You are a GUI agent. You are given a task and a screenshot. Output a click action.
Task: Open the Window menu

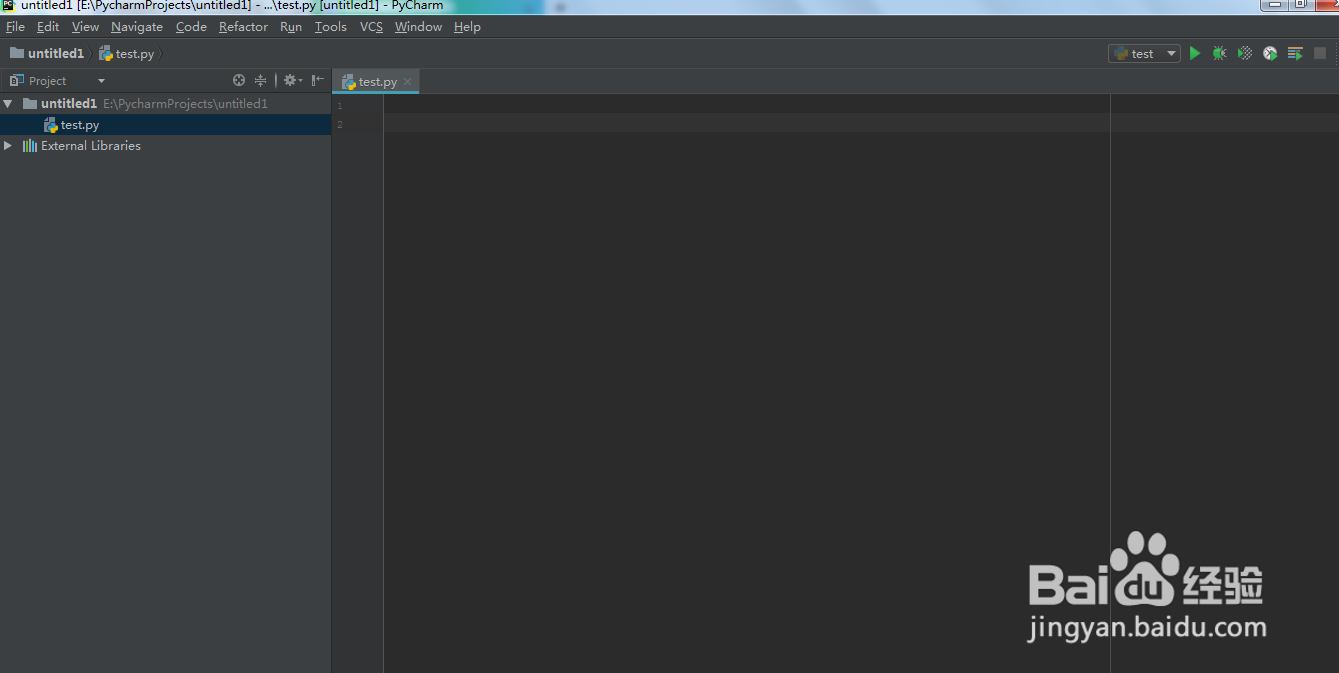click(x=418, y=27)
